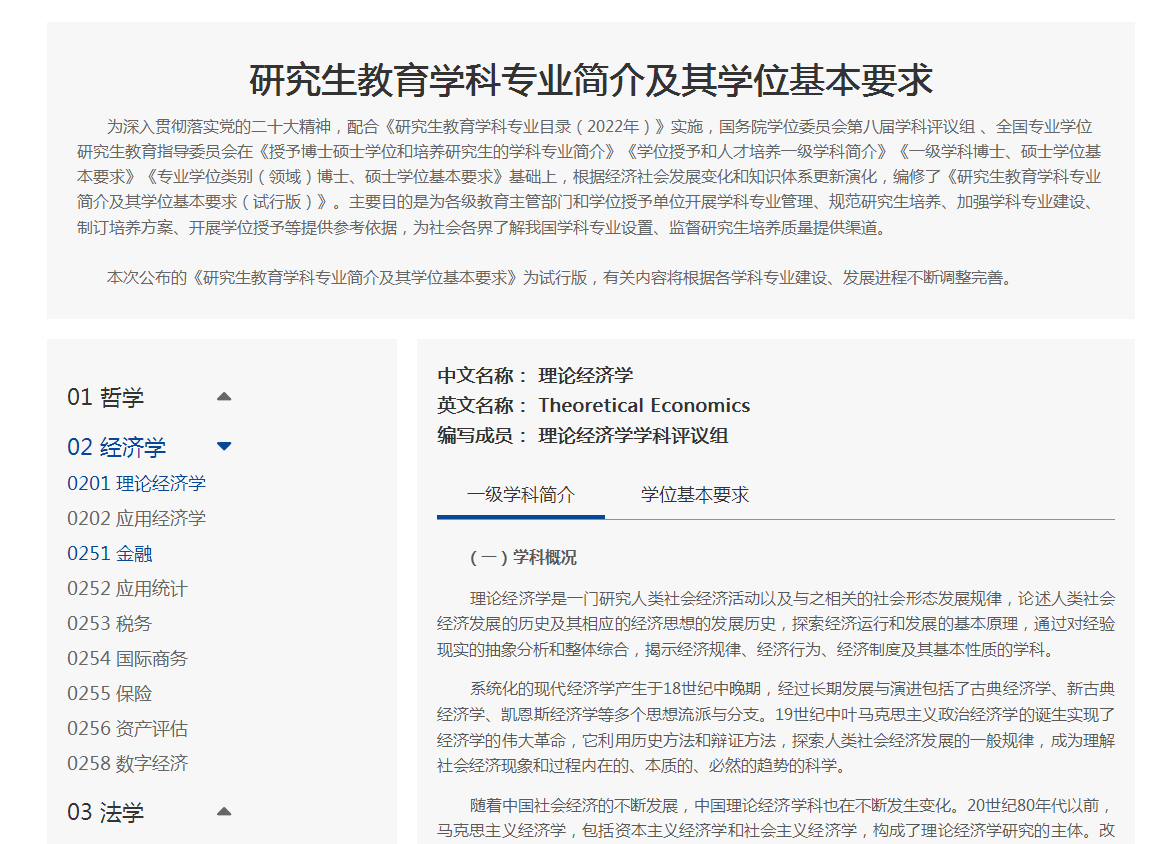
Task: Click the 中文名称： label
Action: (482, 375)
